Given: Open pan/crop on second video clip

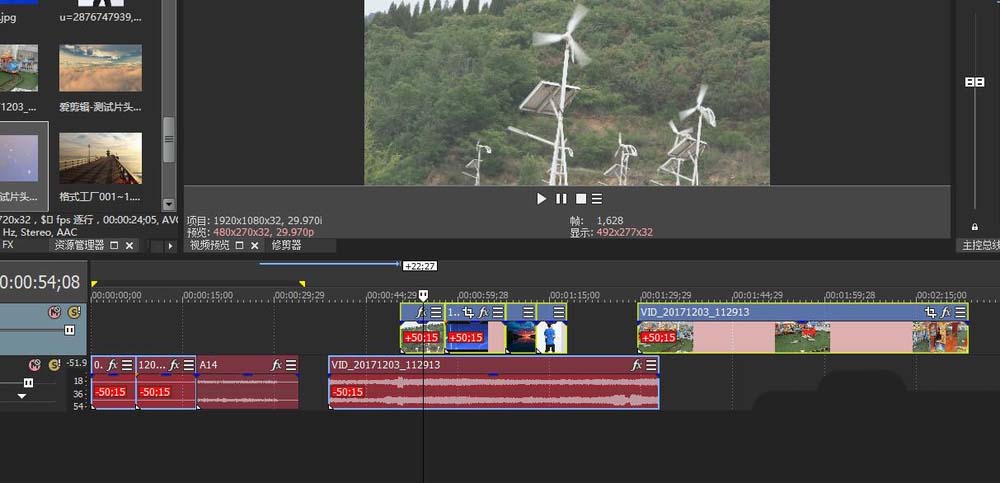Looking at the screenshot, I should 469,312.
